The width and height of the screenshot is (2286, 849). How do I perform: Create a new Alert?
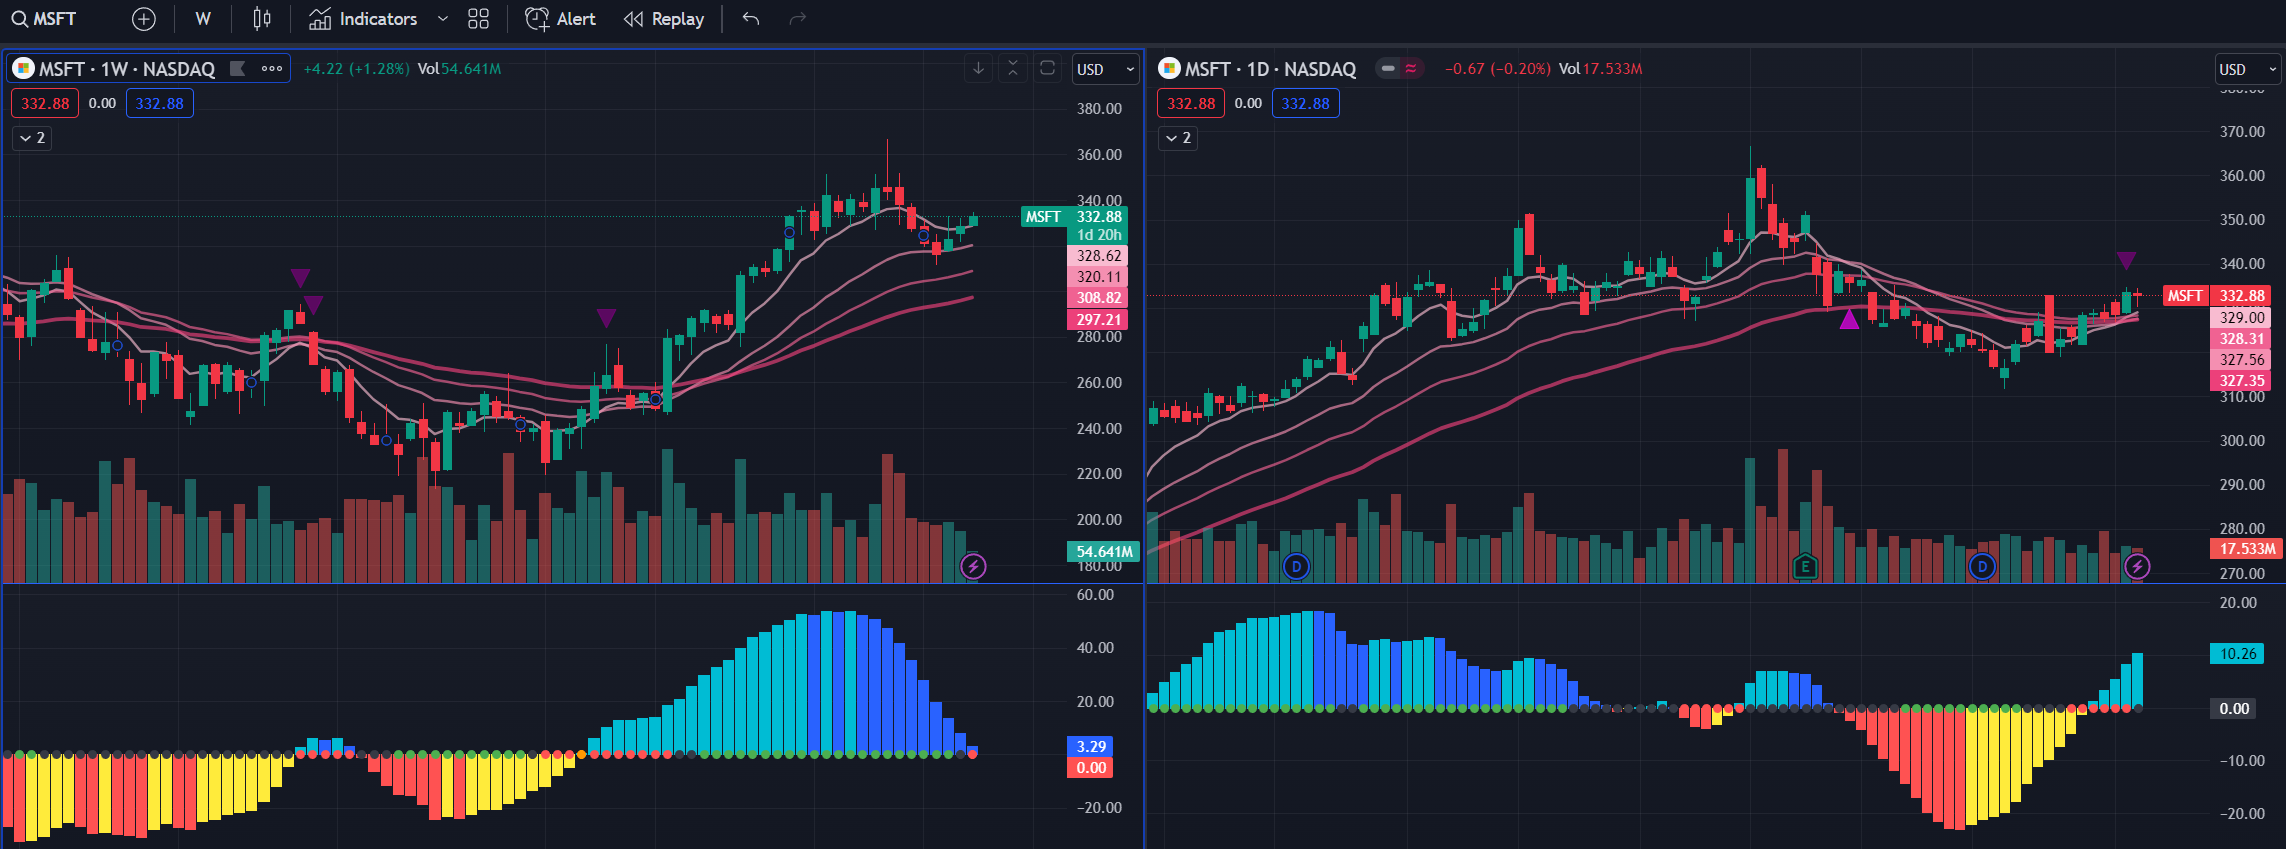560,19
